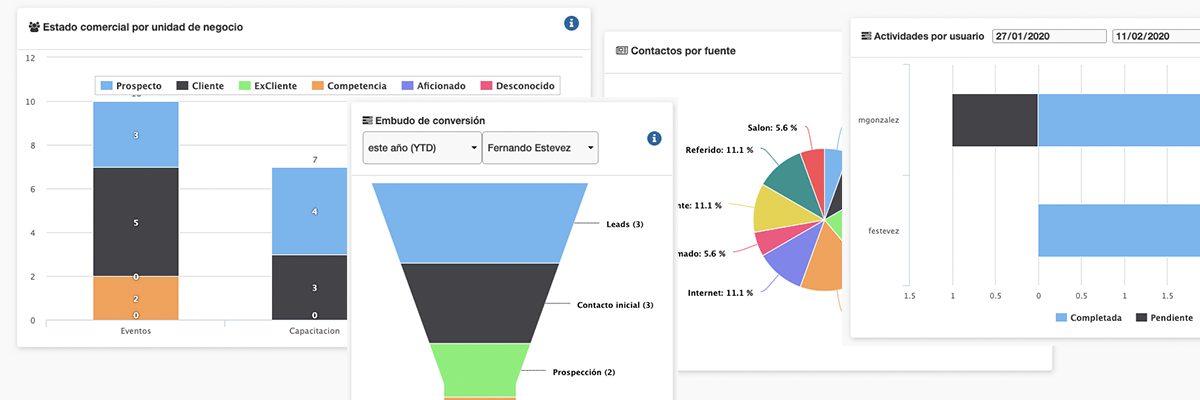Screen dimensions: 1200x400
Task: Click list icon beside Actividades por usuario
Action: [866, 36]
